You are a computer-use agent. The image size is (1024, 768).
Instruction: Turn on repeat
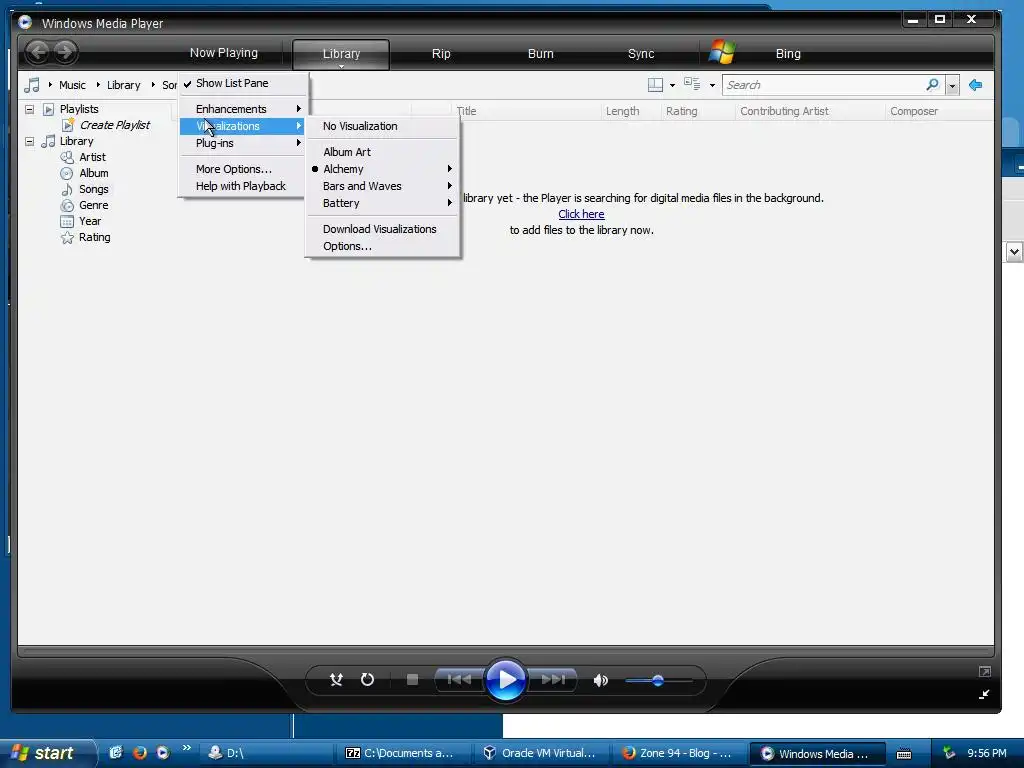click(368, 680)
